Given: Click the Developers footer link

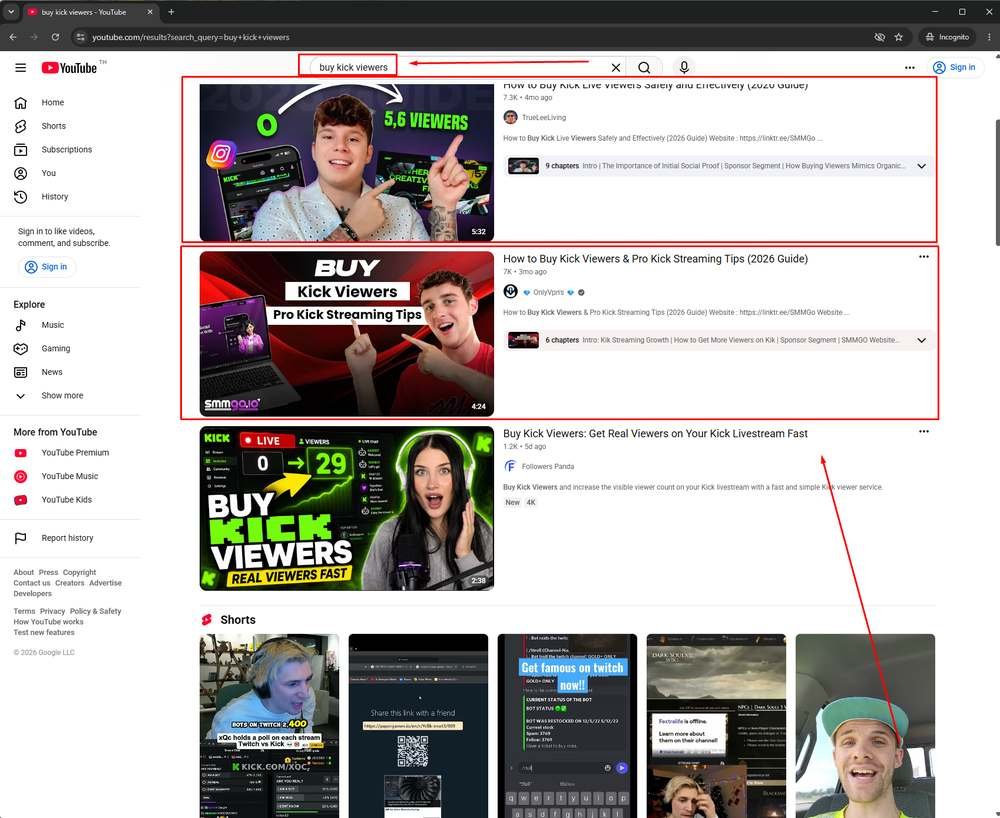Looking at the screenshot, I should pos(33,594).
